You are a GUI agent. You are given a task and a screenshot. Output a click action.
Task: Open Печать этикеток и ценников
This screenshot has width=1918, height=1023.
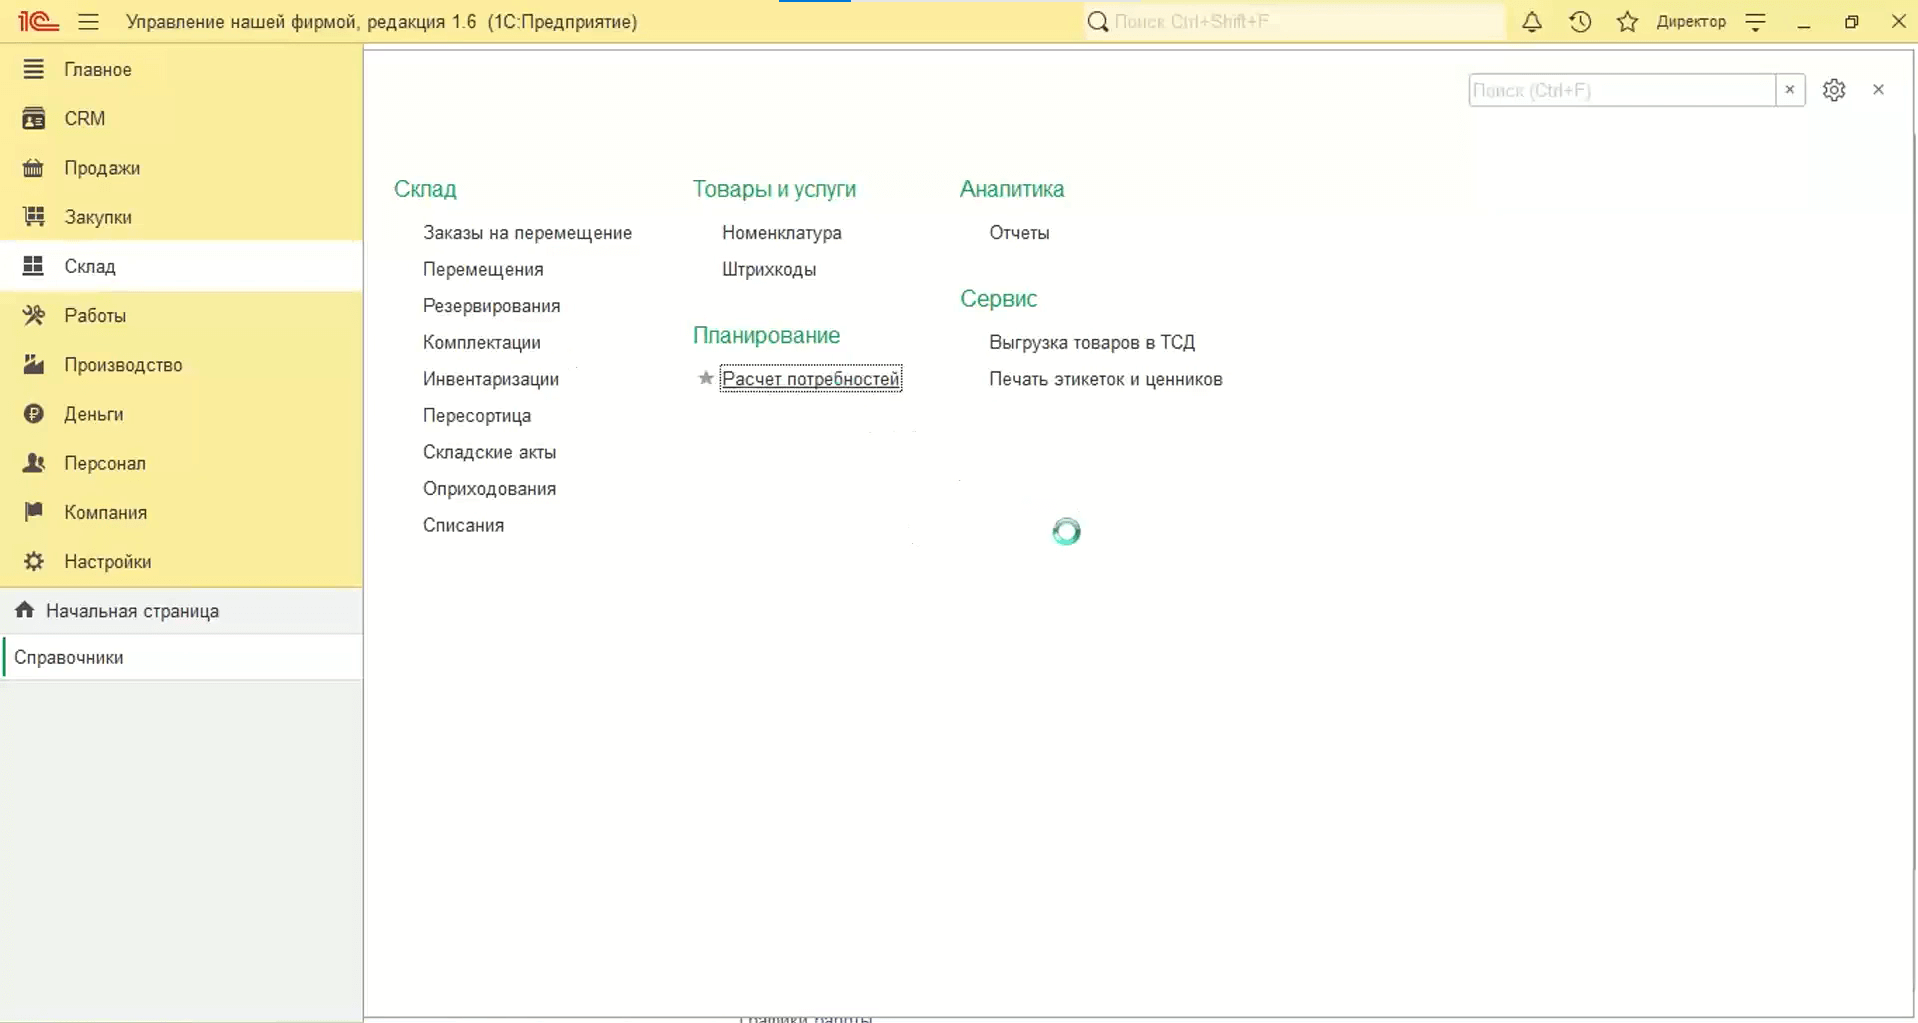(x=1105, y=378)
